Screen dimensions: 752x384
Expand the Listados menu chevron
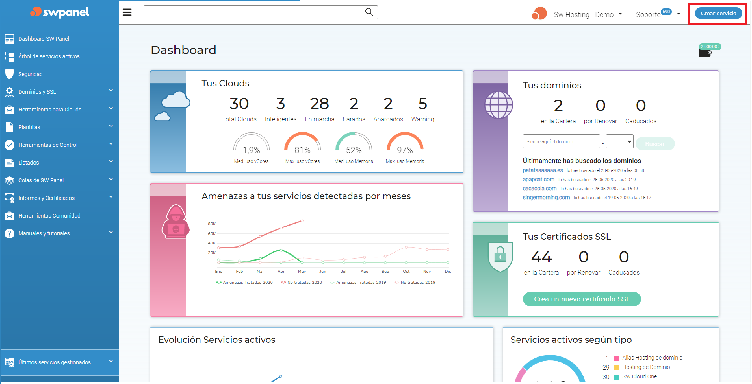click(x=111, y=162)
